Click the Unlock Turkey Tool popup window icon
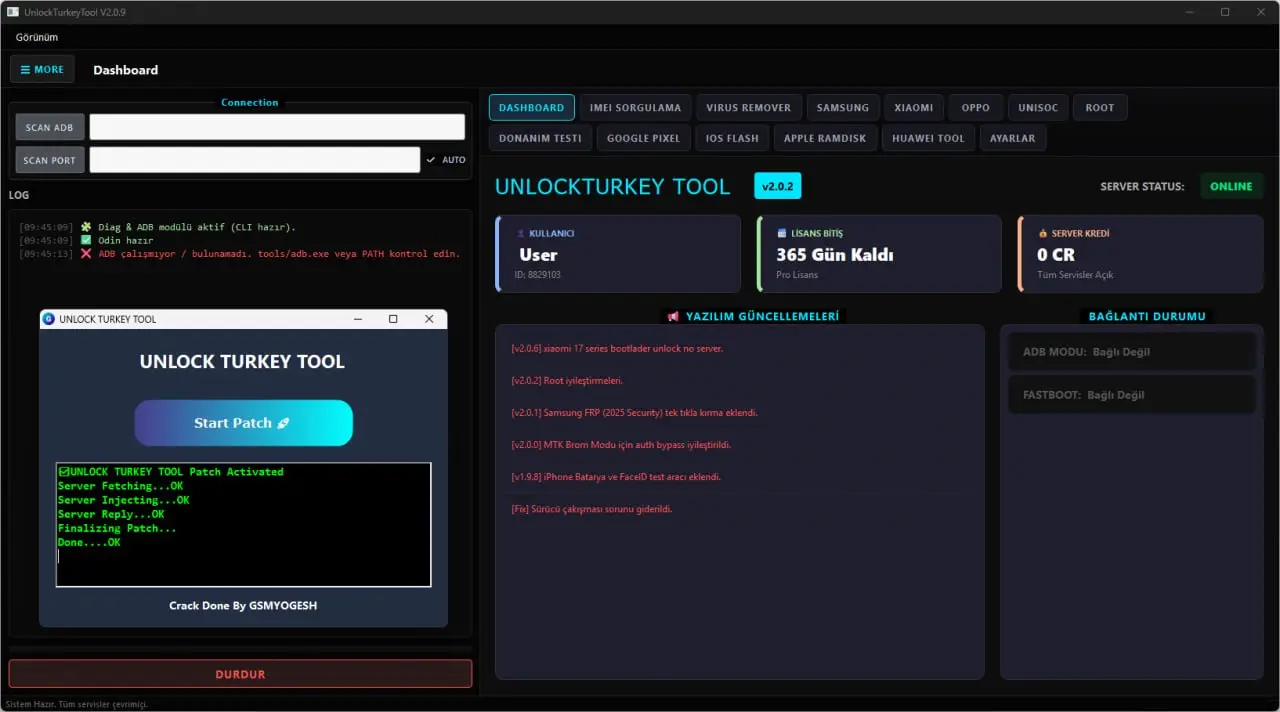 [x=48, y=319]
